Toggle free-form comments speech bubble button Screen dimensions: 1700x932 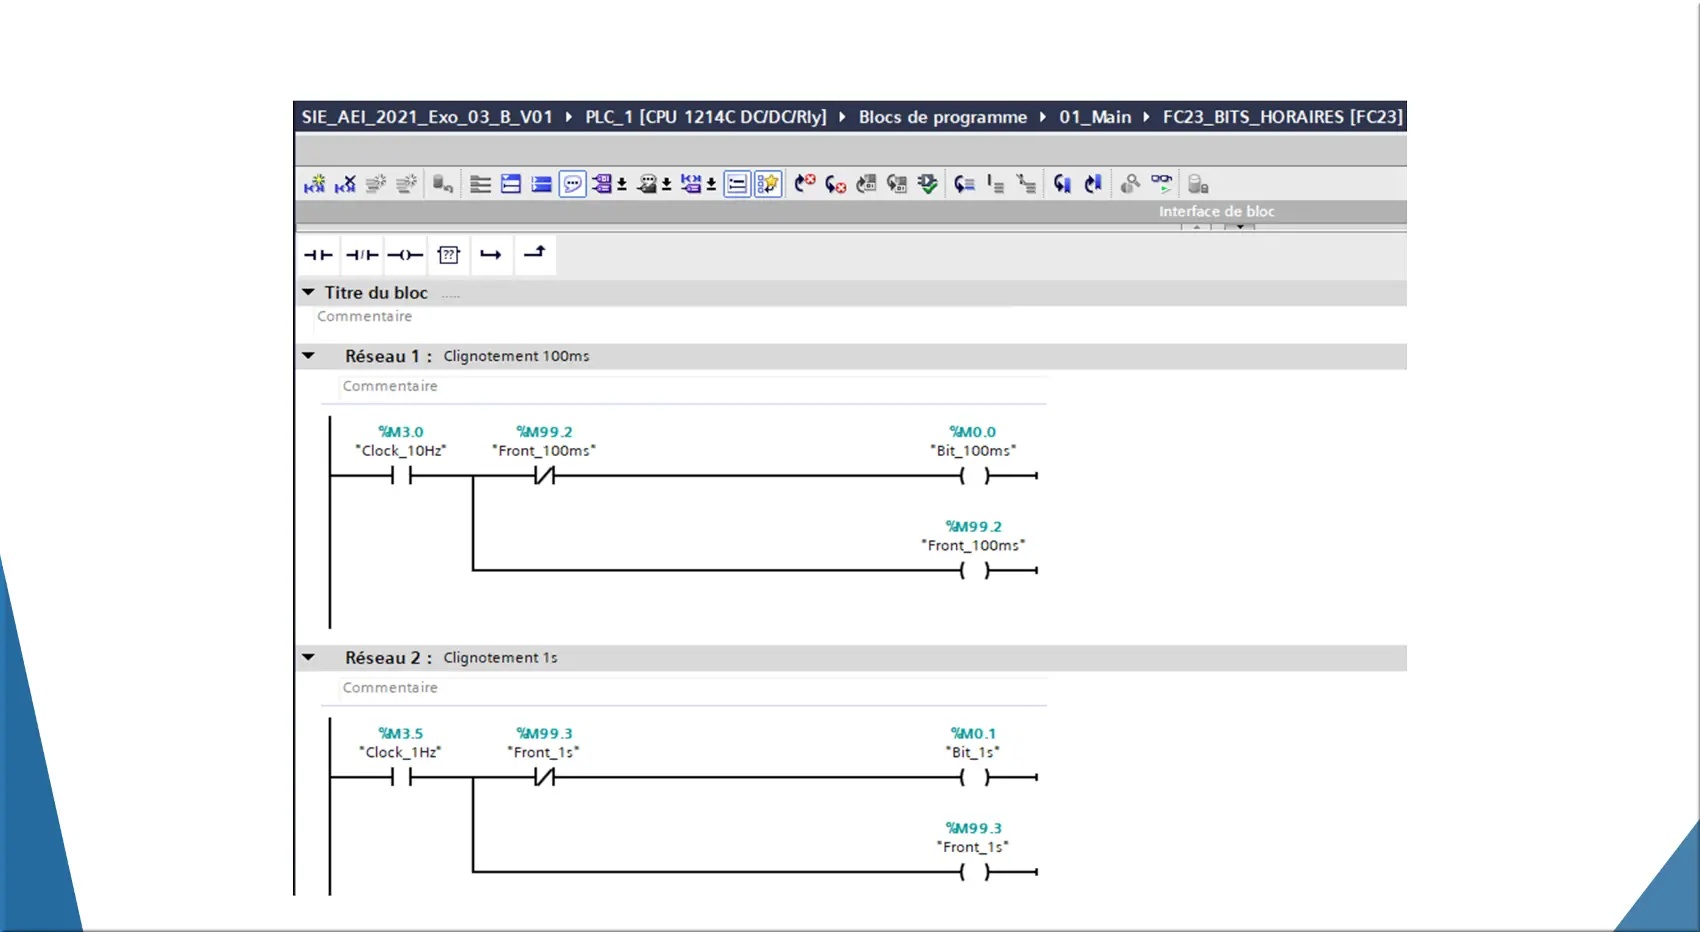pyautogui.click(x=572, y=184)
